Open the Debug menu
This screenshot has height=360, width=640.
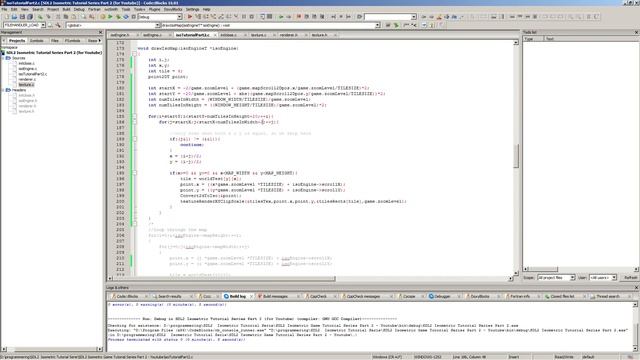tap(79, 9)
